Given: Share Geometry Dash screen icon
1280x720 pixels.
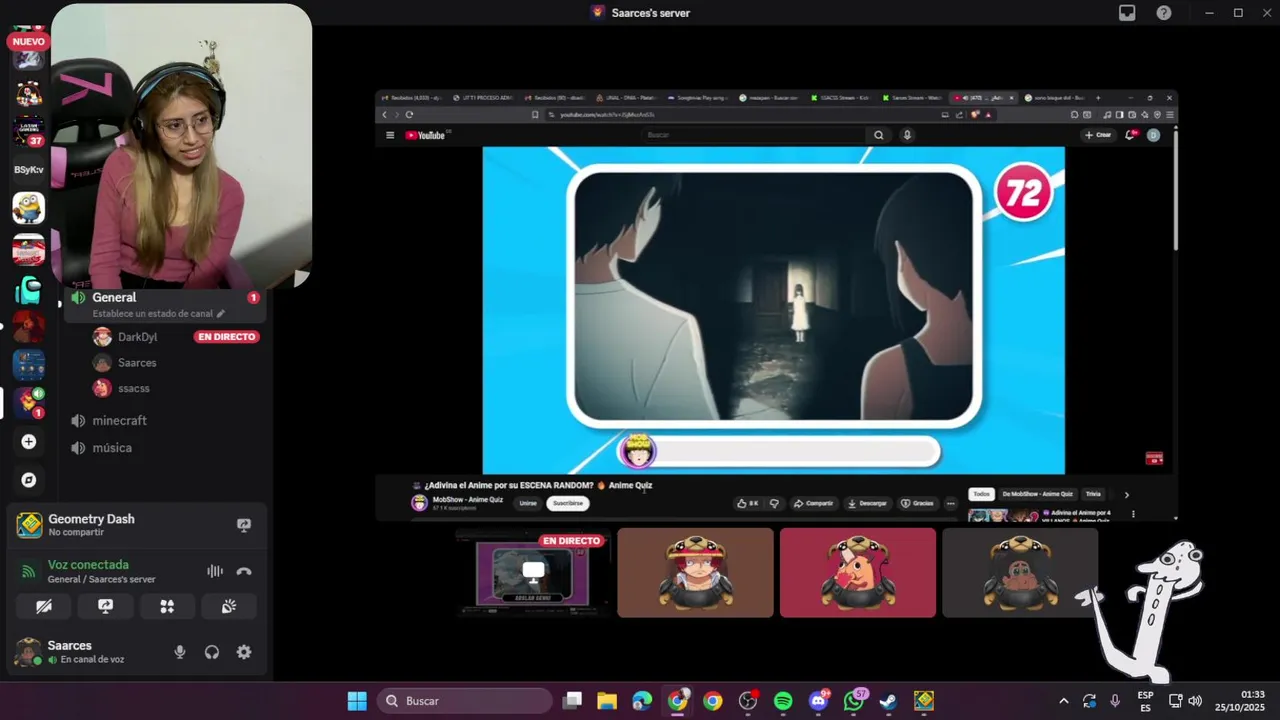Looking at the screenshot, I should 243,525.
